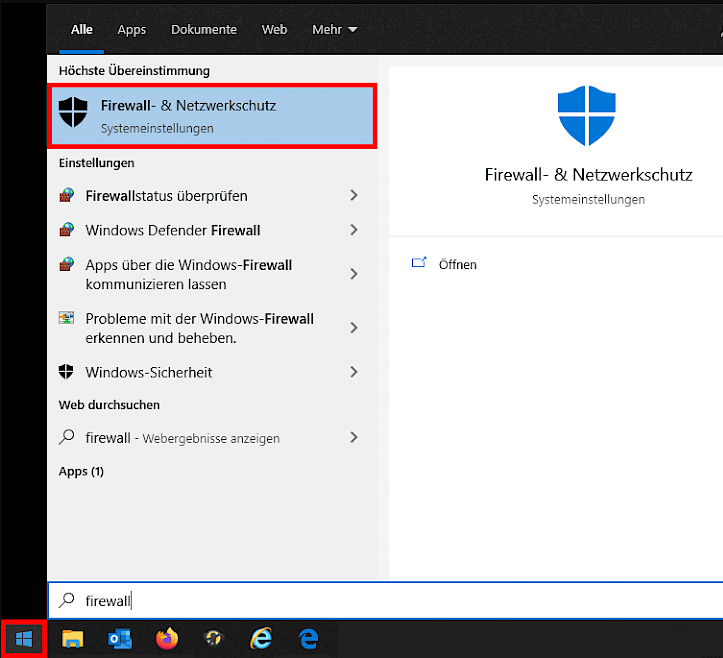This screenshot has width=723, height=658.
Task: Expand Probleme mit der Windows-Firewall chevron
Action: (x=354, y=328)
